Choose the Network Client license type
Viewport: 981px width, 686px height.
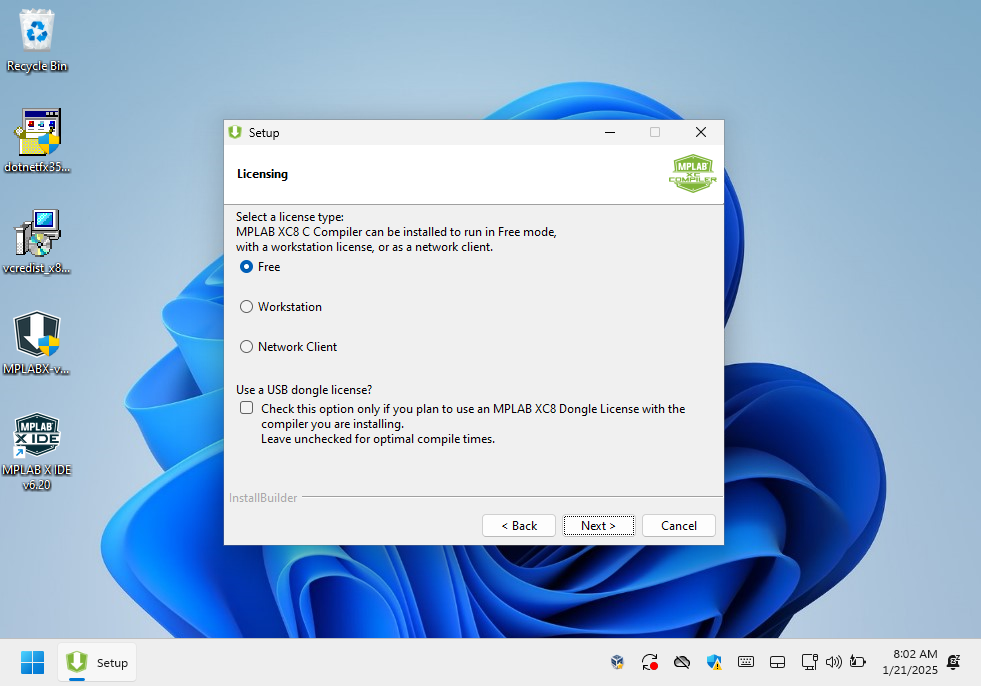(x=247, y=347)
